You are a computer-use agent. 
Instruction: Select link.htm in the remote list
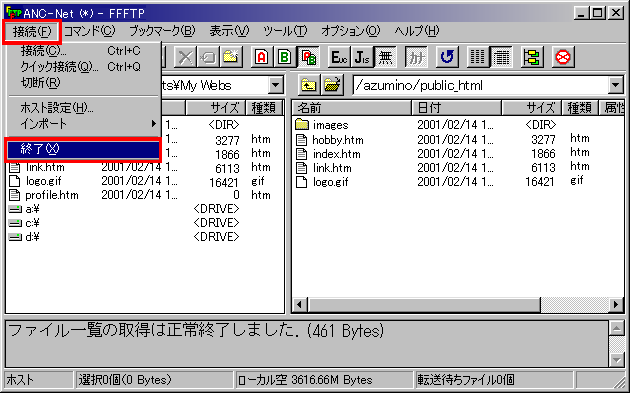(332, 168)
